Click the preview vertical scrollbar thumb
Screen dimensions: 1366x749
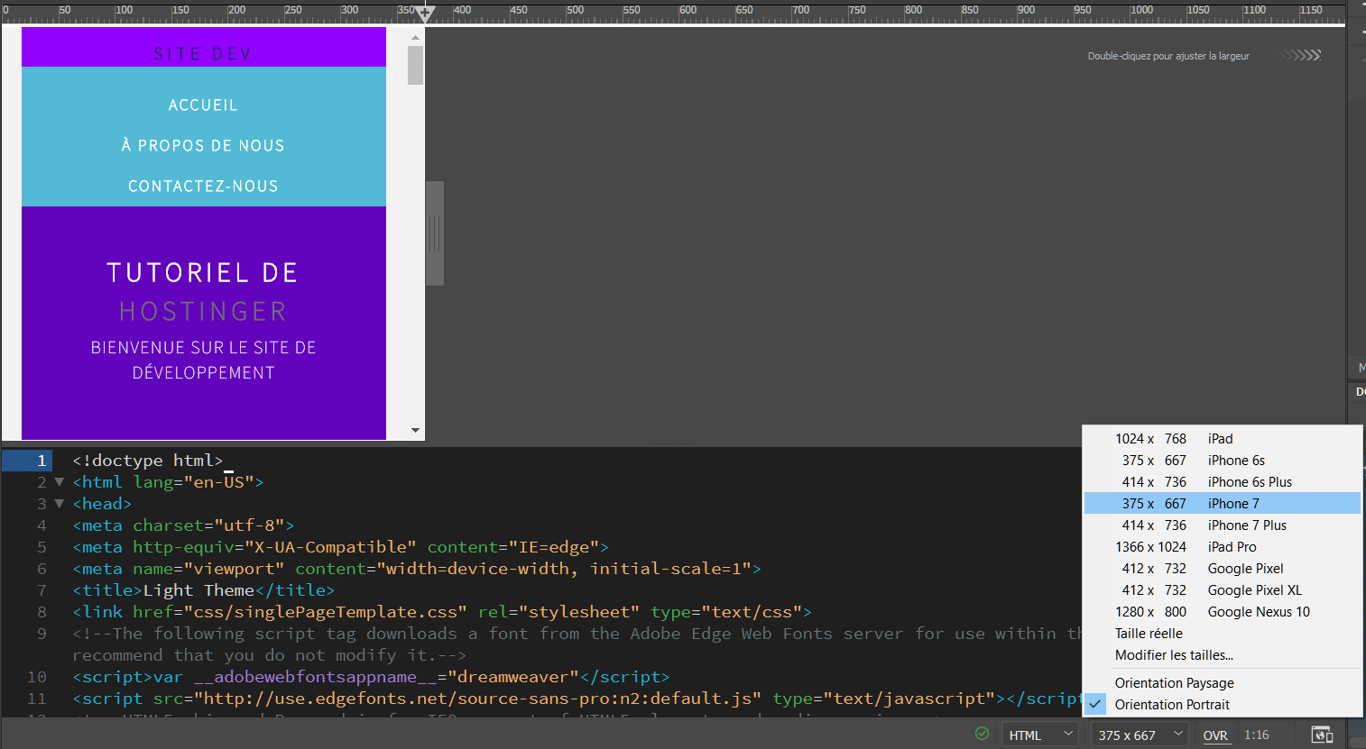click(x=416, y=65)
